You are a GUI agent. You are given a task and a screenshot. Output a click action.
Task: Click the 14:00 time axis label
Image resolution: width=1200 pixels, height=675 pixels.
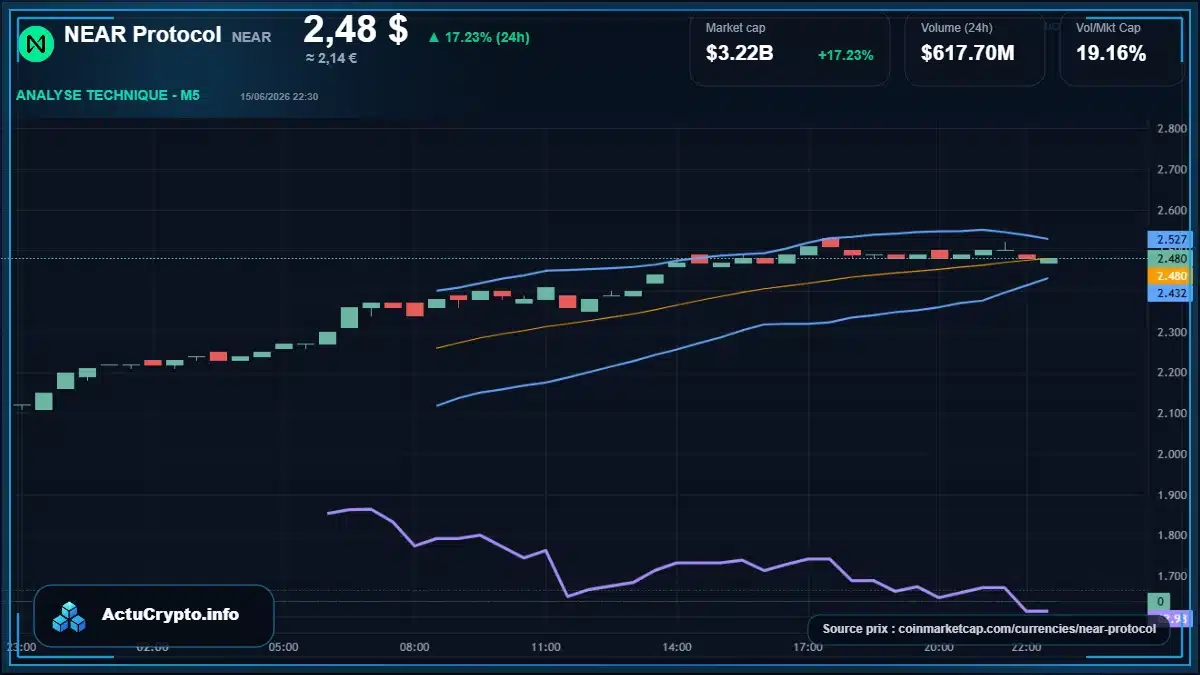pos(676,647)
